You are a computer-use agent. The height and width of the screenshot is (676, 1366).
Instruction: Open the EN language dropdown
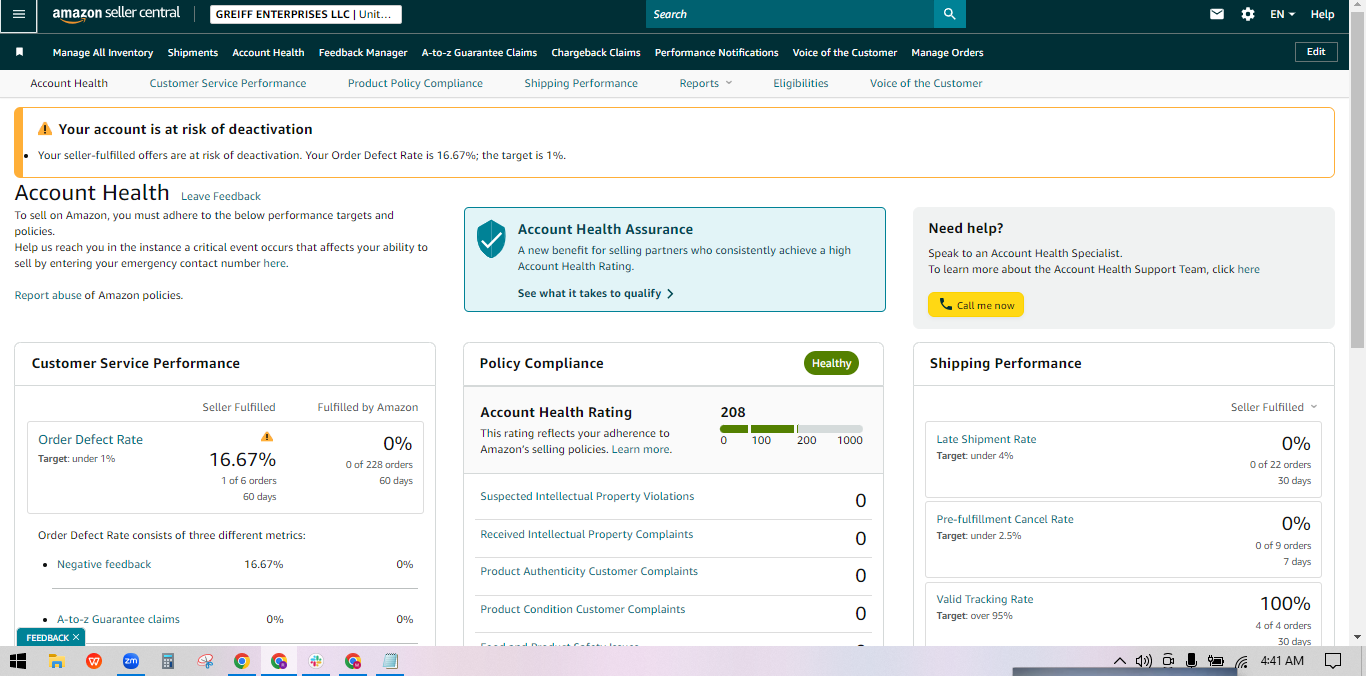coord(1282,14)
